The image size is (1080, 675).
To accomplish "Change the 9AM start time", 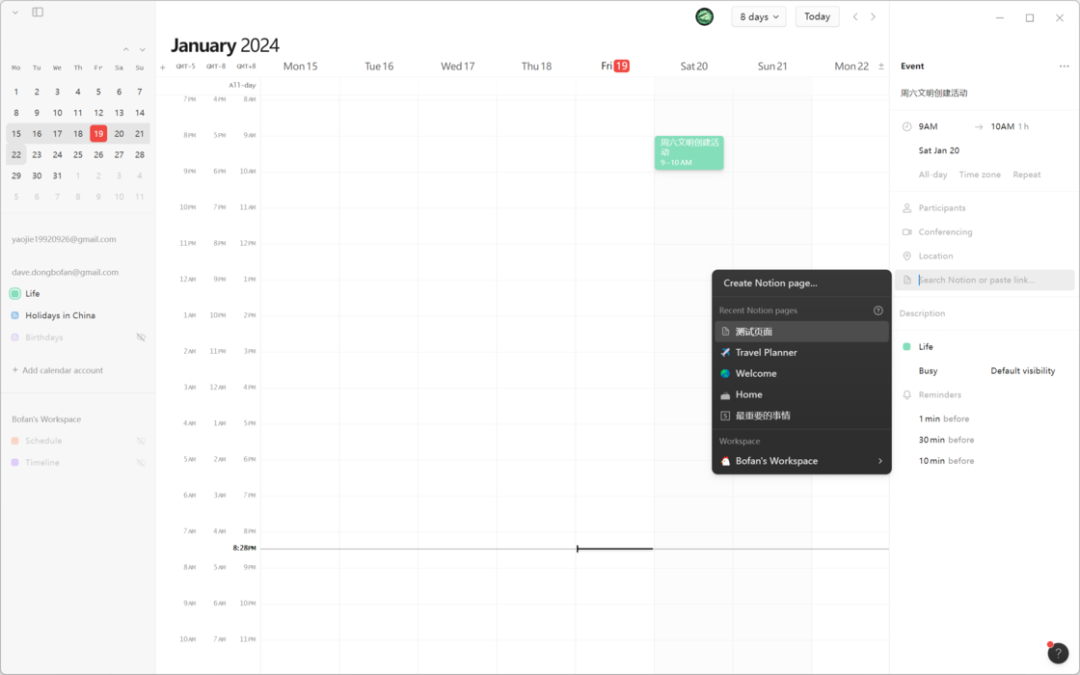I will coord(928,127).
